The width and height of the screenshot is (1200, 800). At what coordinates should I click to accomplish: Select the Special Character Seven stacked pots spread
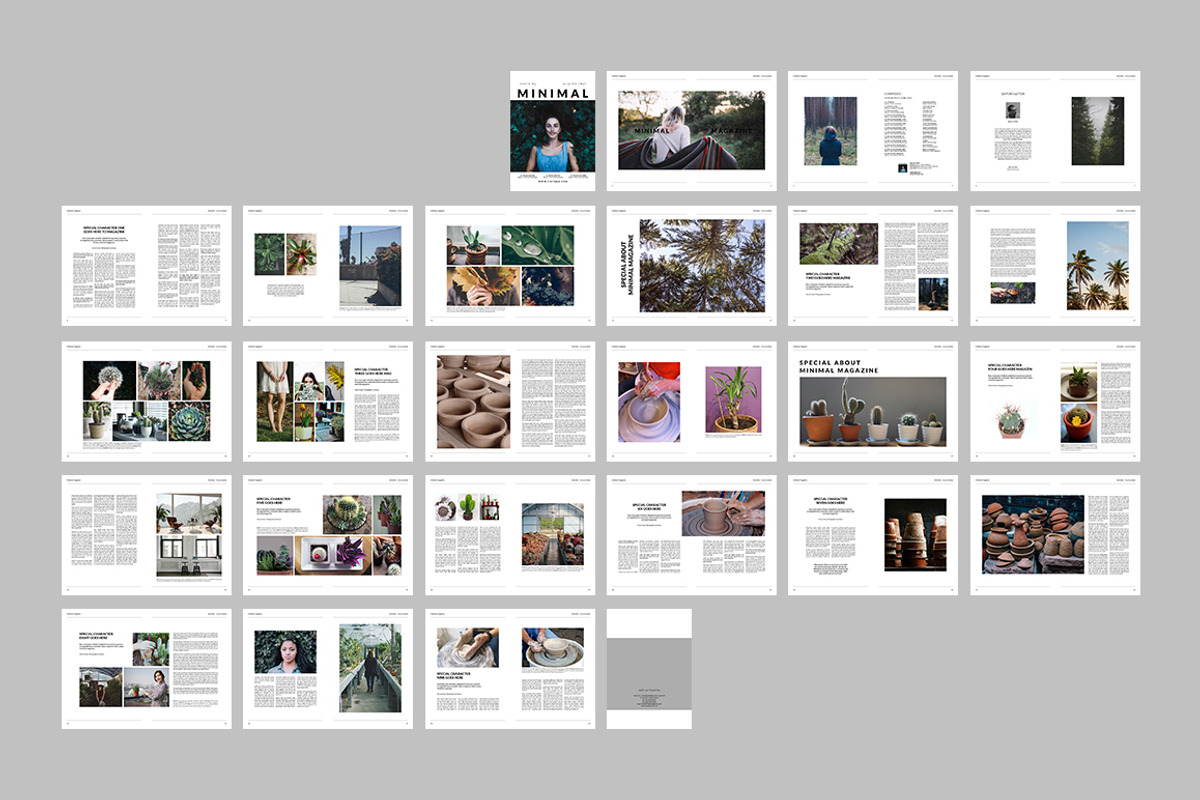coord(873,535)
